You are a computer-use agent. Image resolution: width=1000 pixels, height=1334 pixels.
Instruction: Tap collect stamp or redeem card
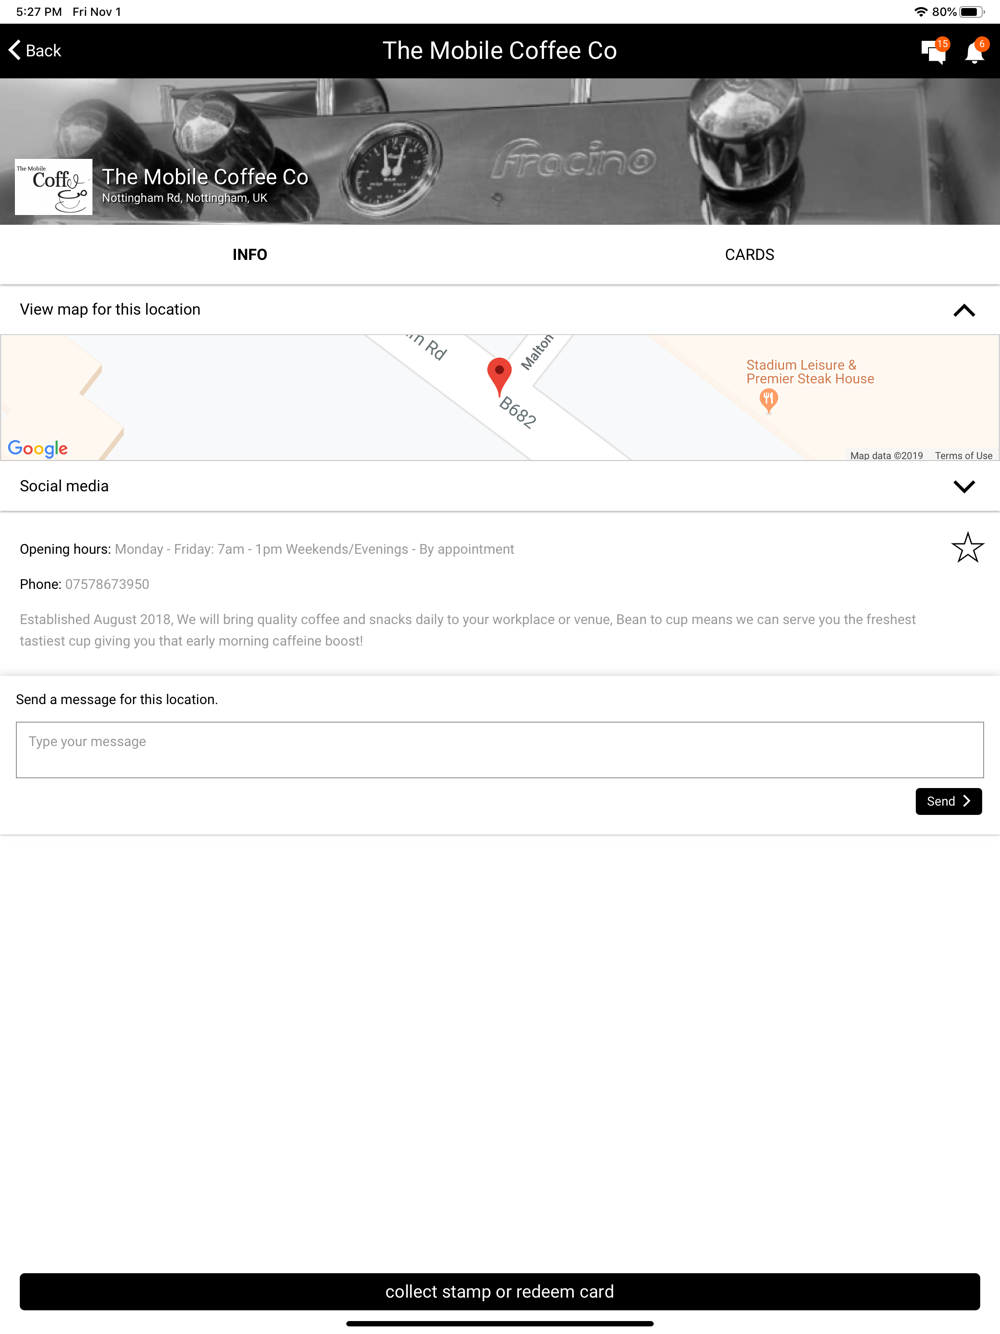point(500,1291)
